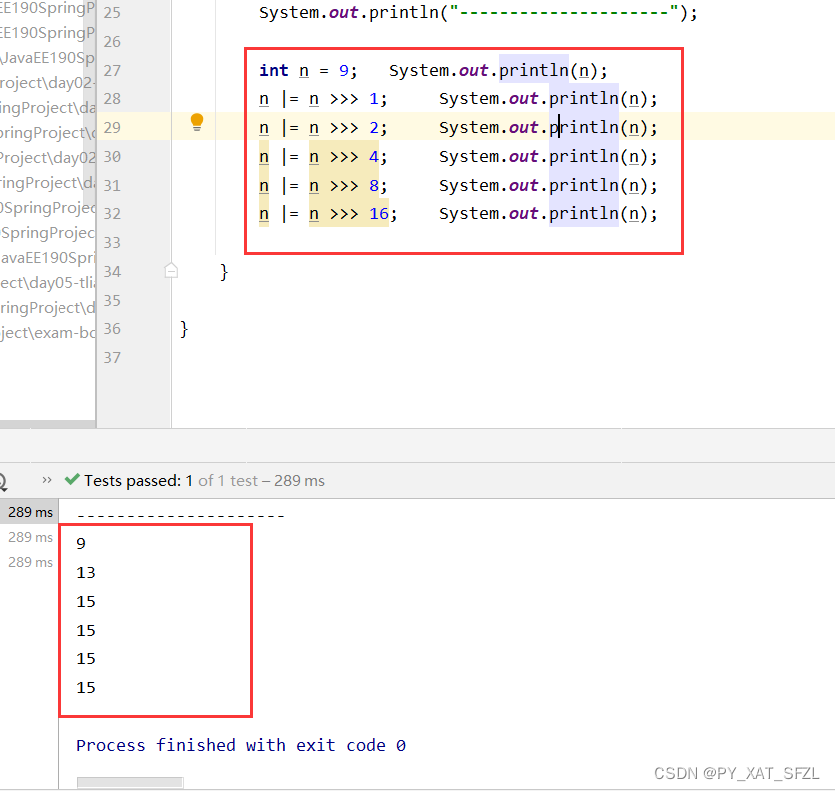The width and height of the screenshot is (835, 791).
Task: Click 'n |= n >>> 8;' statement
Action: (x=323, y=185)
